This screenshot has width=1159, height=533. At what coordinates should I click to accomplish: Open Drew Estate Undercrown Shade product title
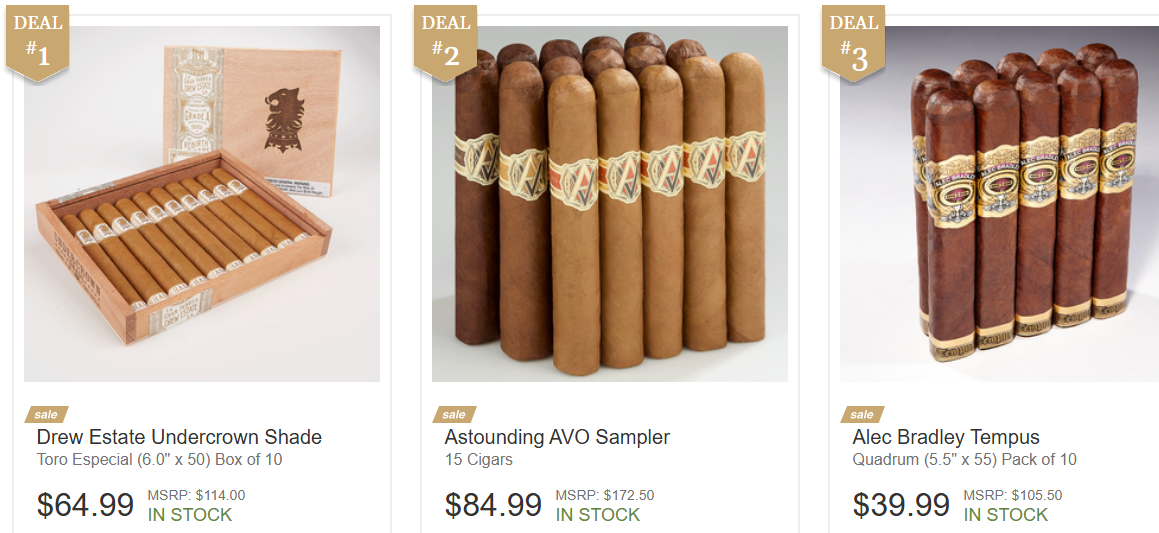coord(179,437)
